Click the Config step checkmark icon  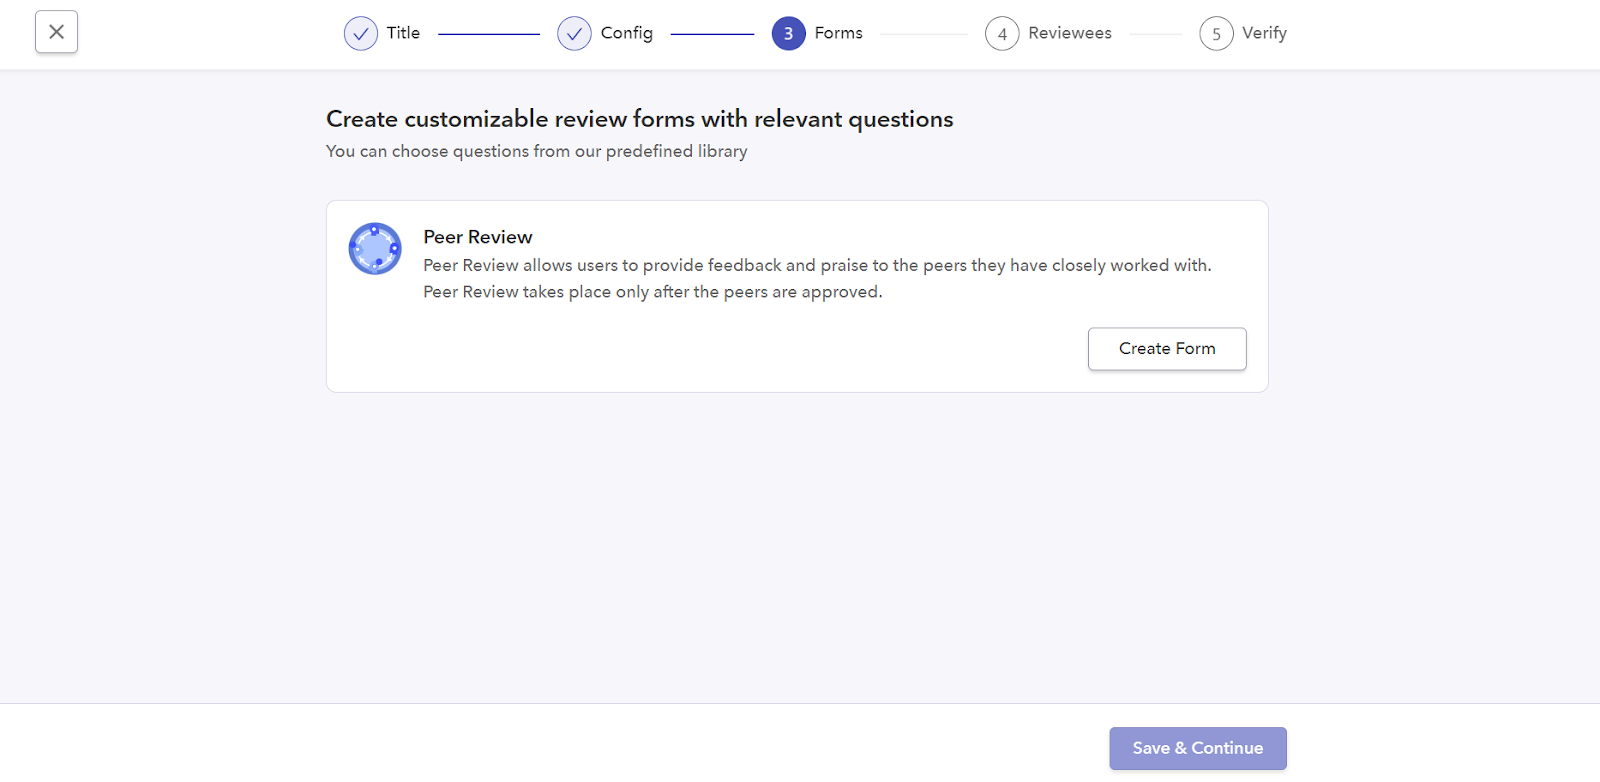coord(574,33)
